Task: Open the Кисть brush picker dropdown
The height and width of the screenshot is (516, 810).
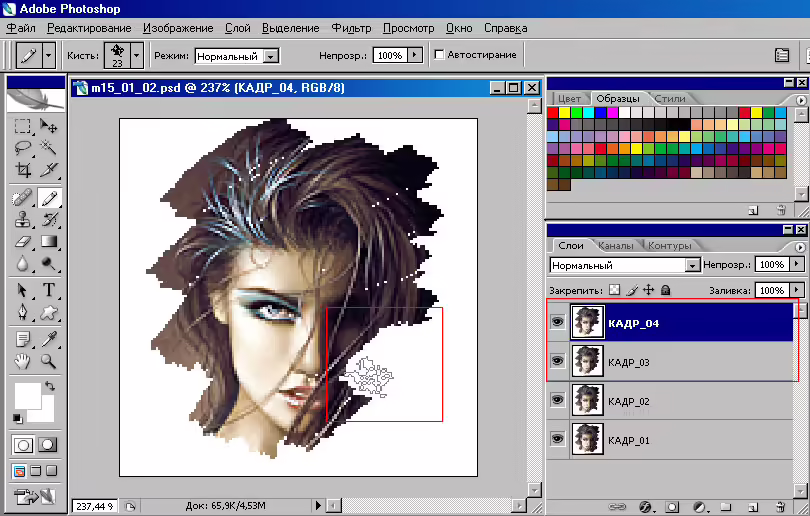Action: (137, 55)
